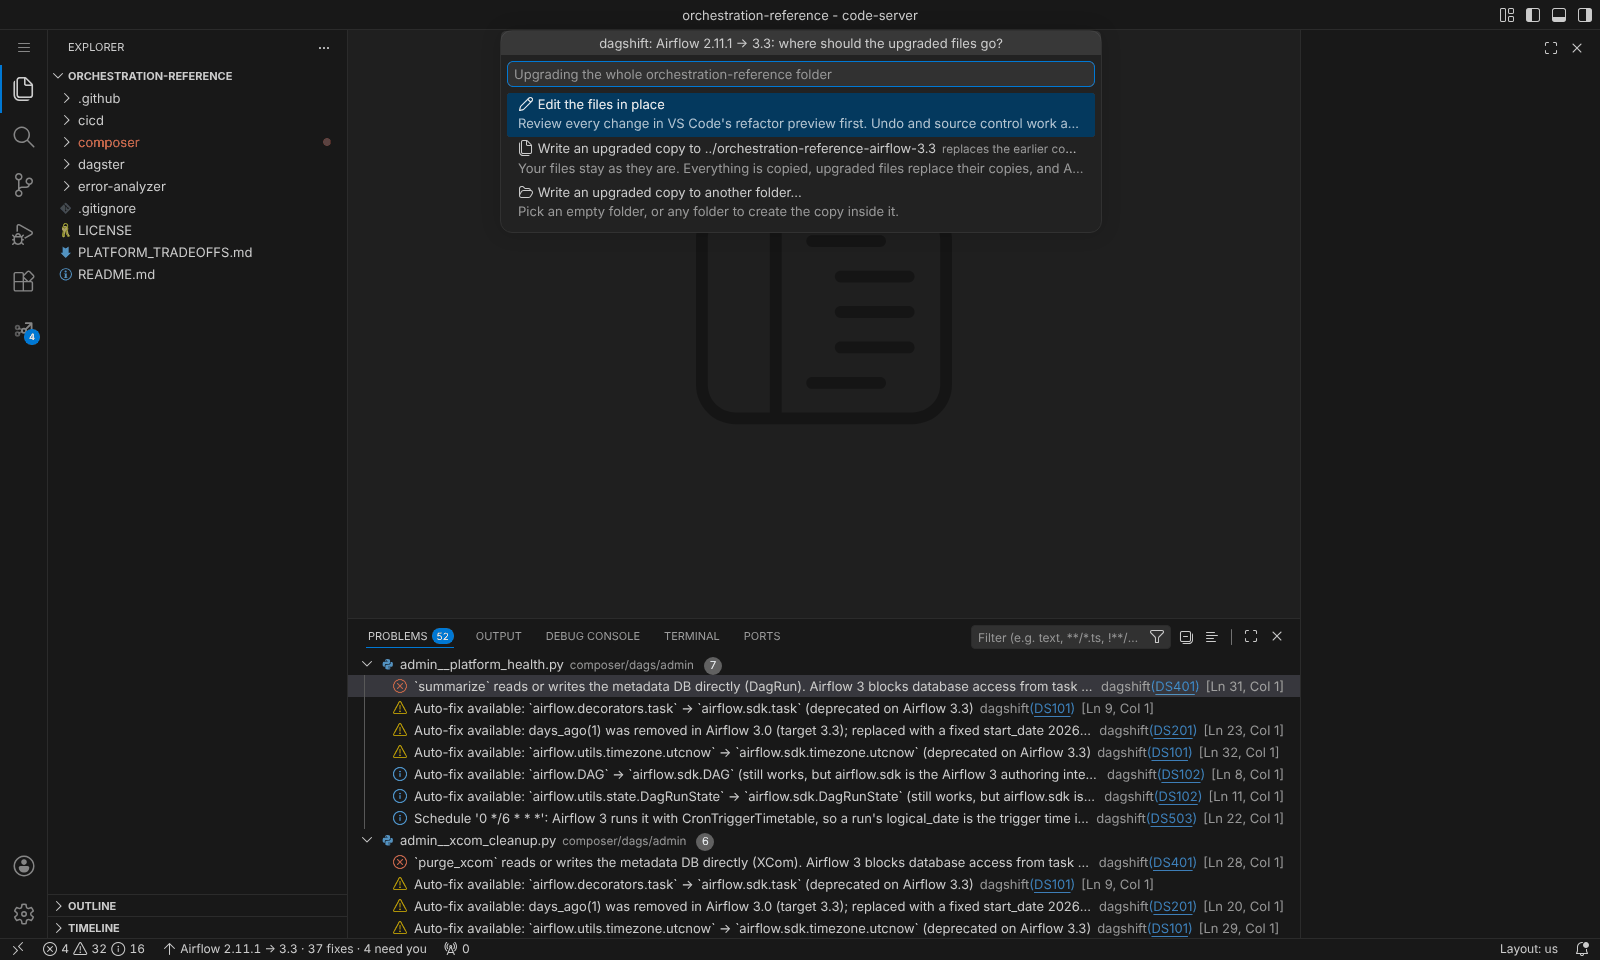Image resolution: width=1600 pixels, height=960 pixels.
Task: Switch to the DEBUG CONSOLE tab
Action: click(593, 636)
